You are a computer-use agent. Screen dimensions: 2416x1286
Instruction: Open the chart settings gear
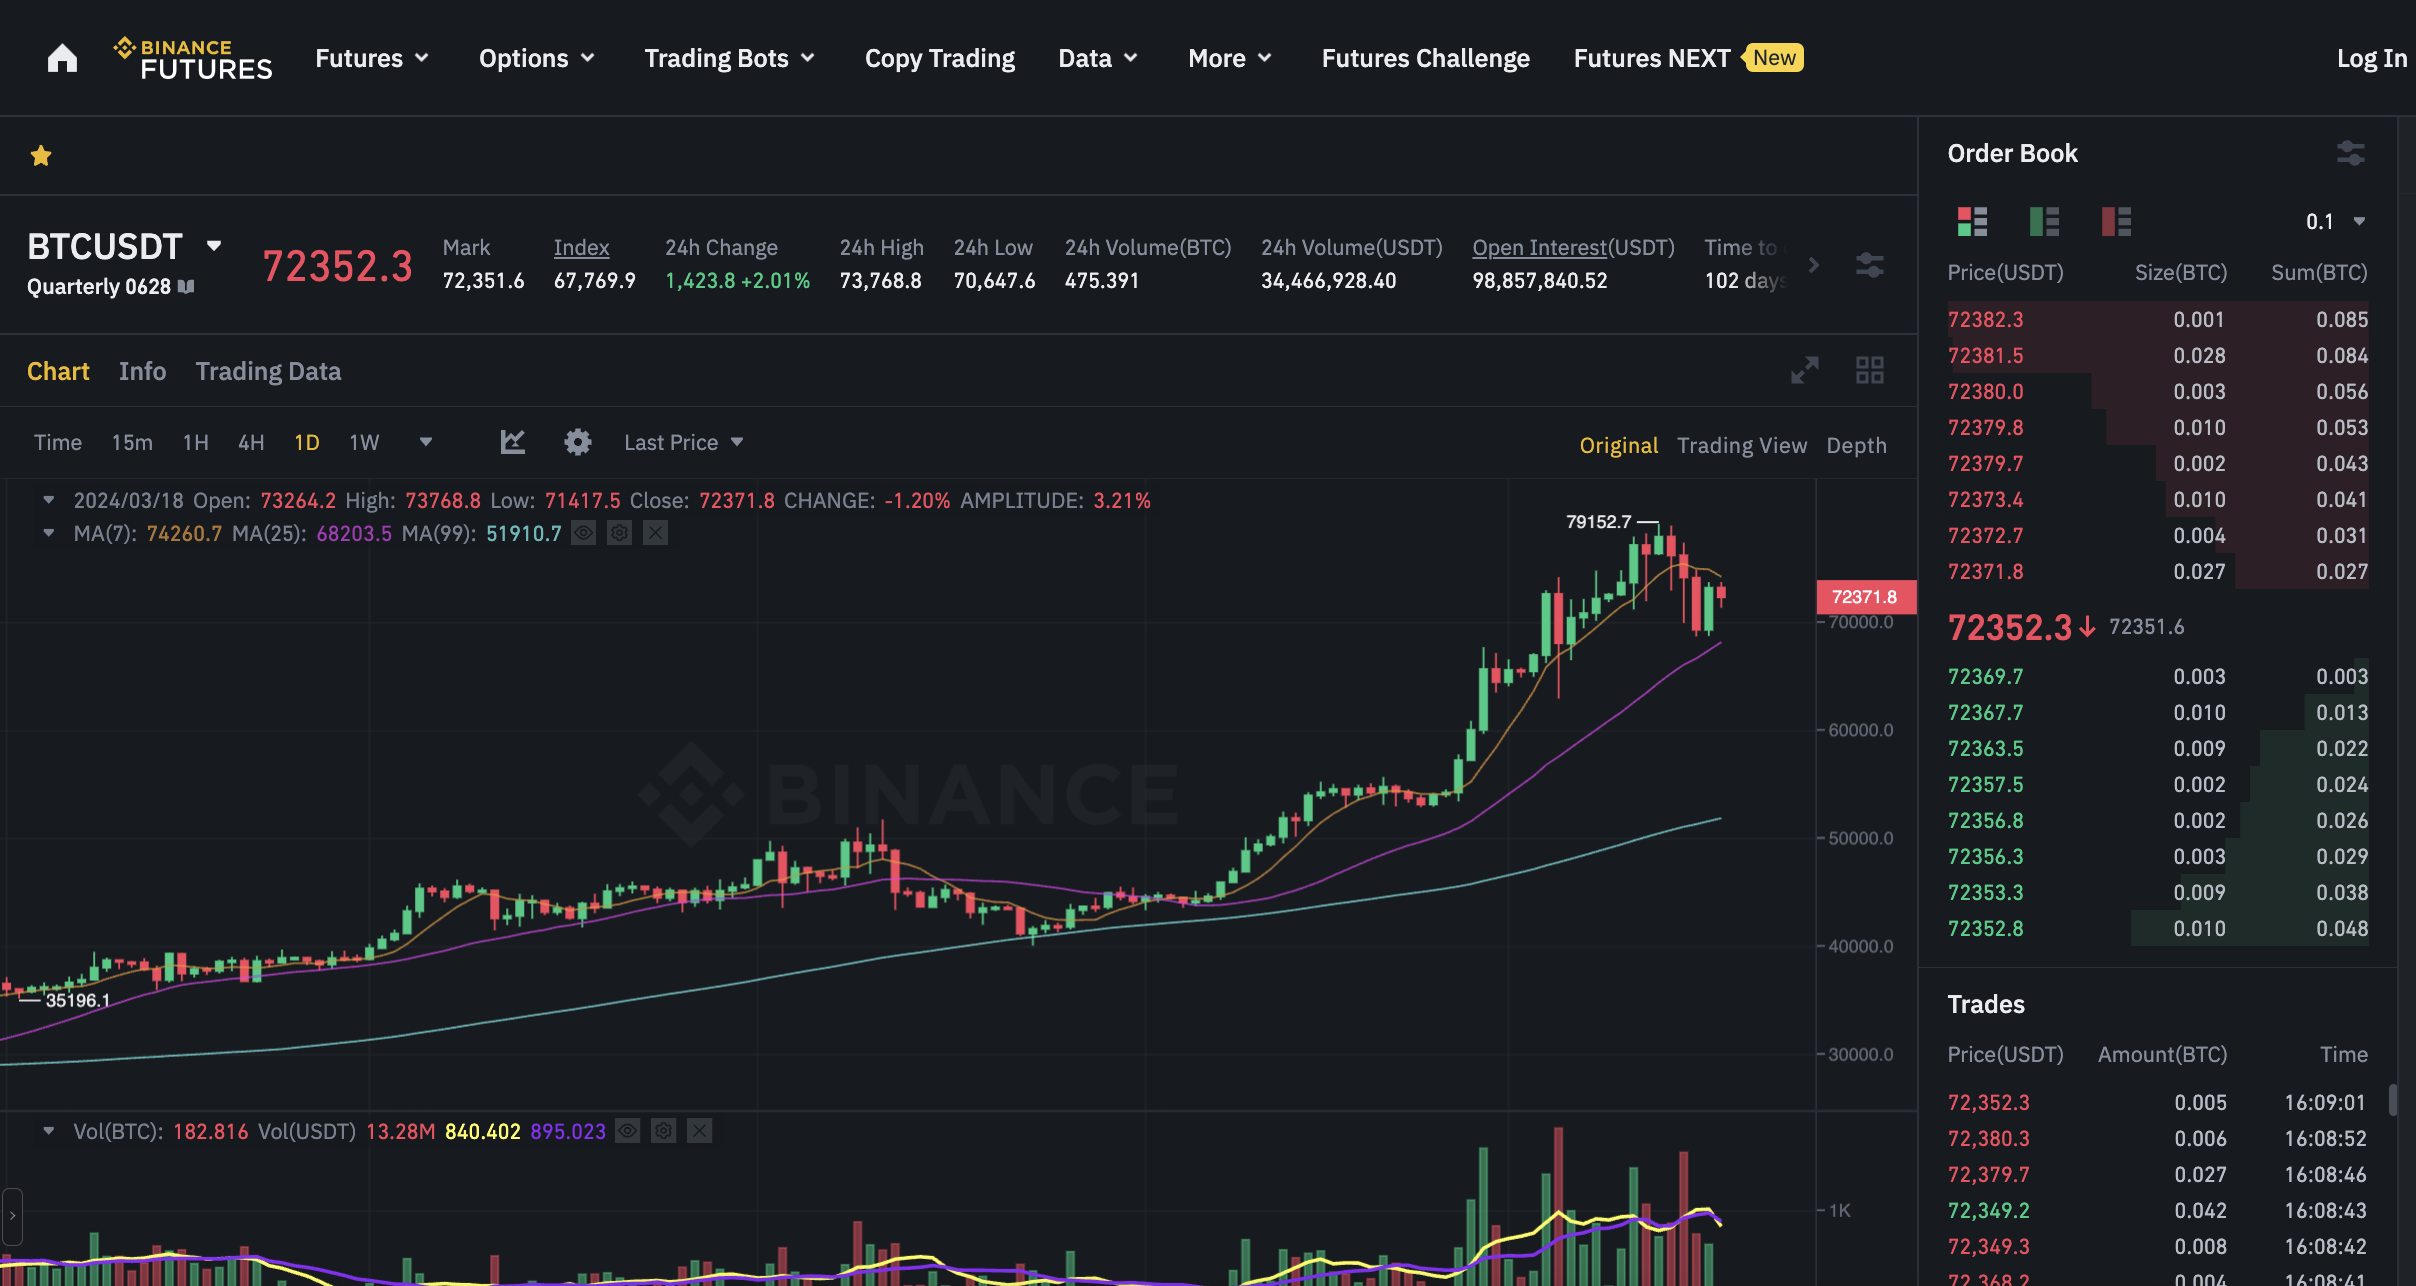pyautogui.click(x=578, y=442)
